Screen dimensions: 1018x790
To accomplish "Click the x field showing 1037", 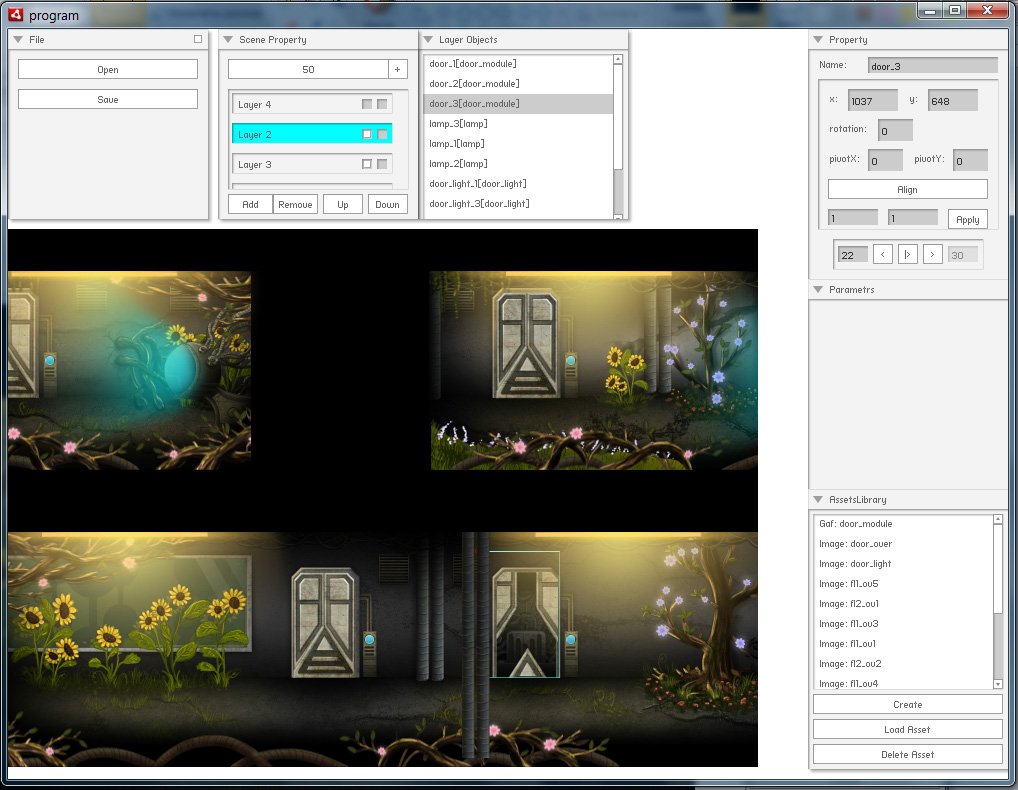I will pos(873,101).
